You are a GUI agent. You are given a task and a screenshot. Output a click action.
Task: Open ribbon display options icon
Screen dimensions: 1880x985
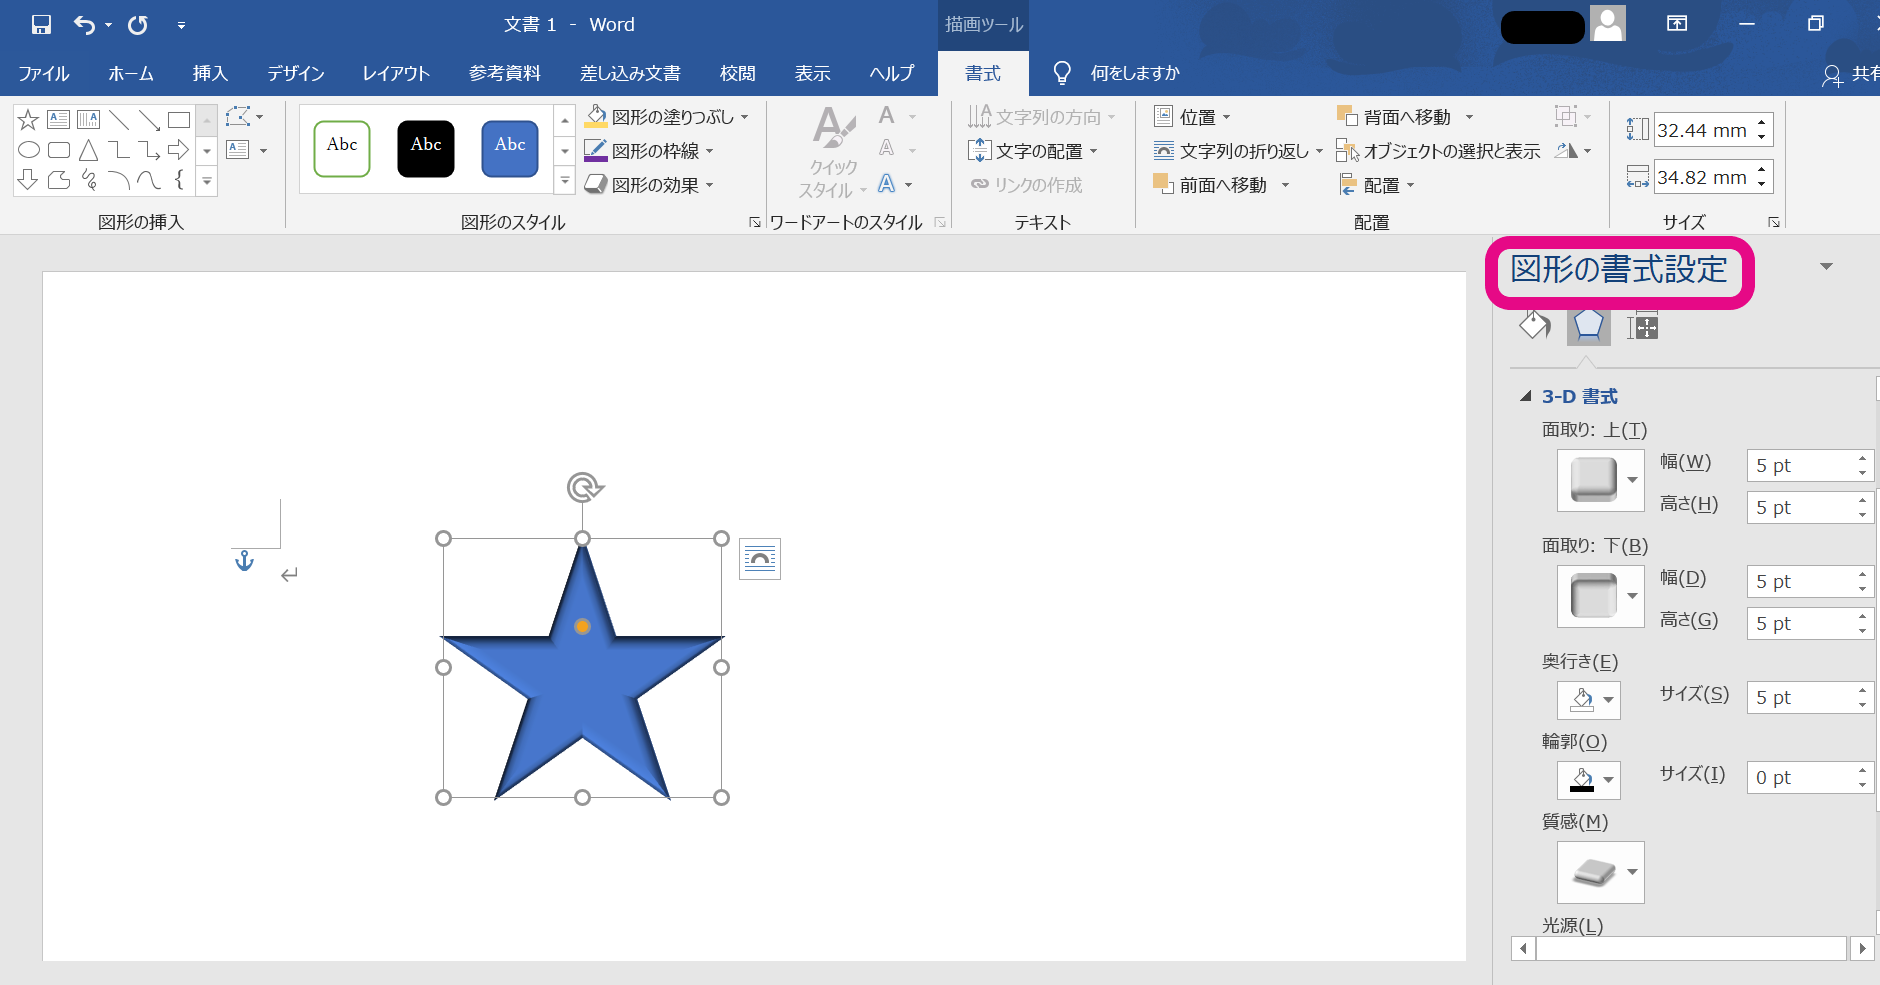click(1678, 24)
